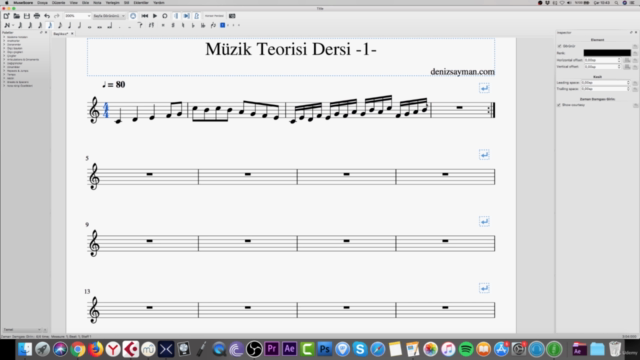Toggle the metronome button
Screen dimensions: 640x360
pyautogui.click(x=196, y=16)
